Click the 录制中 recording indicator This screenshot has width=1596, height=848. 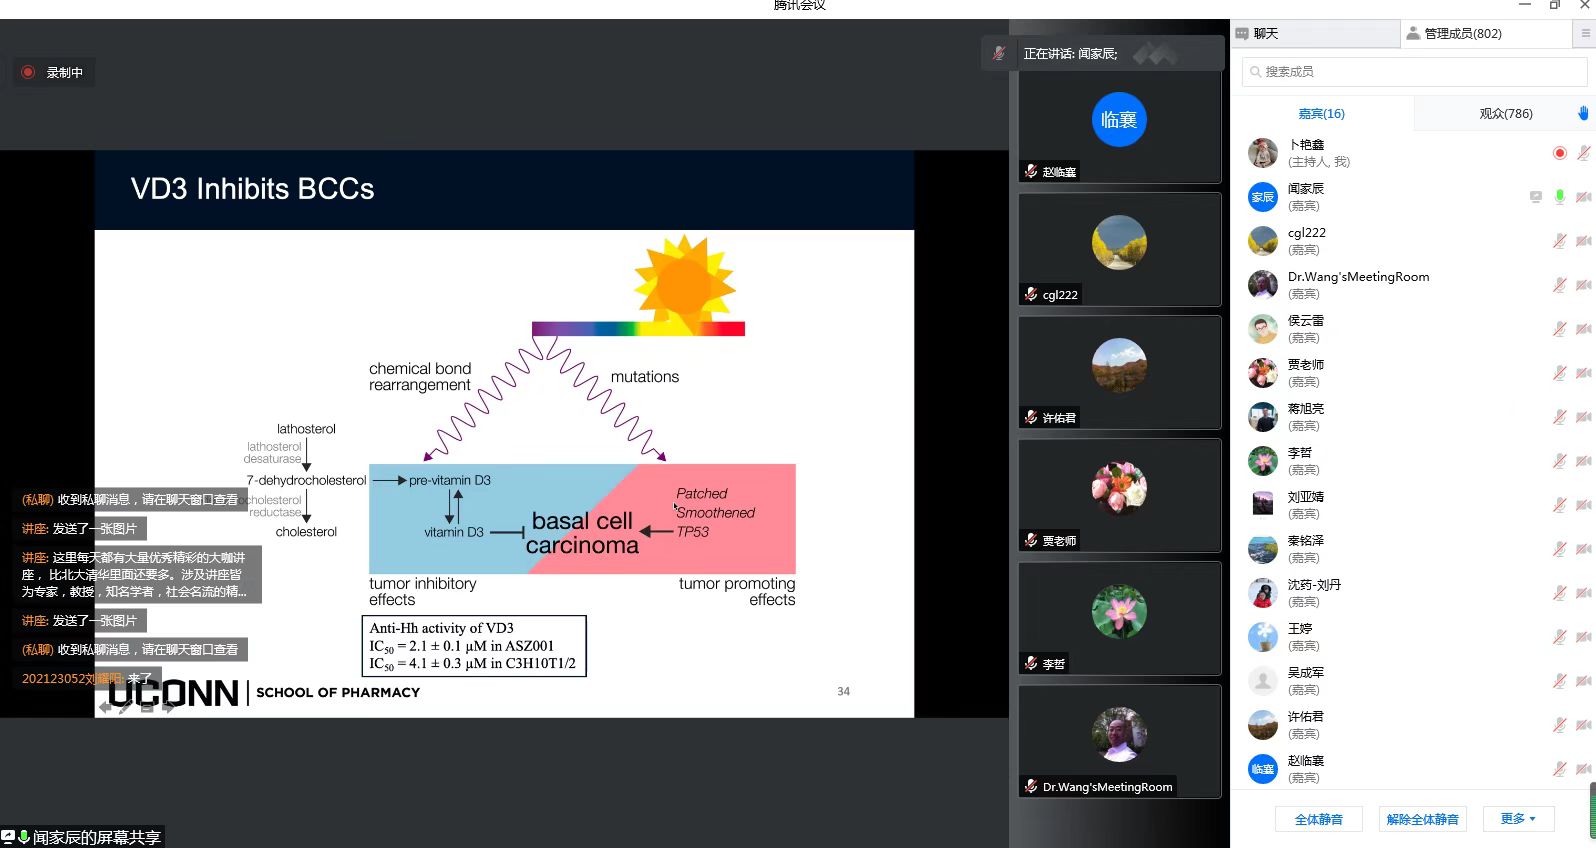pos(54,72)
